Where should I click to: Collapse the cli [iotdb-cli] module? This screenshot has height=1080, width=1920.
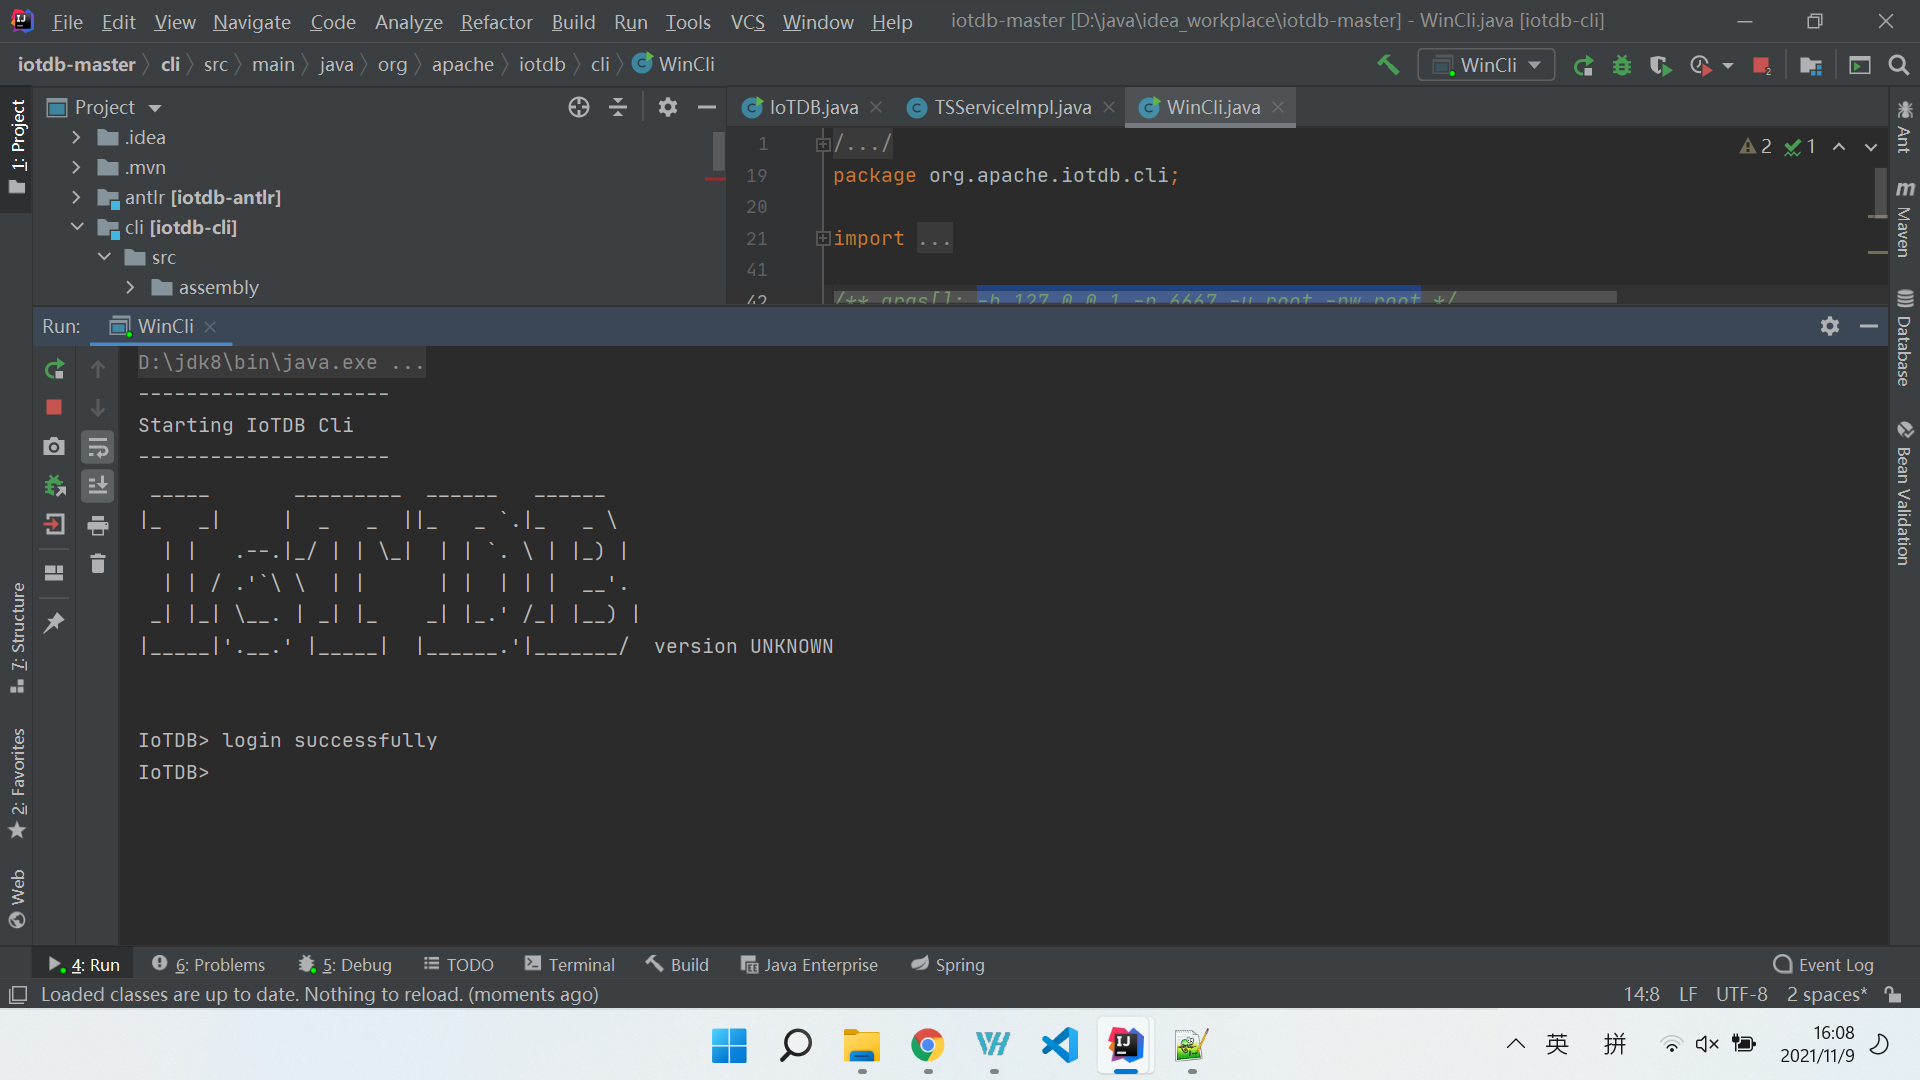(77, 227)
